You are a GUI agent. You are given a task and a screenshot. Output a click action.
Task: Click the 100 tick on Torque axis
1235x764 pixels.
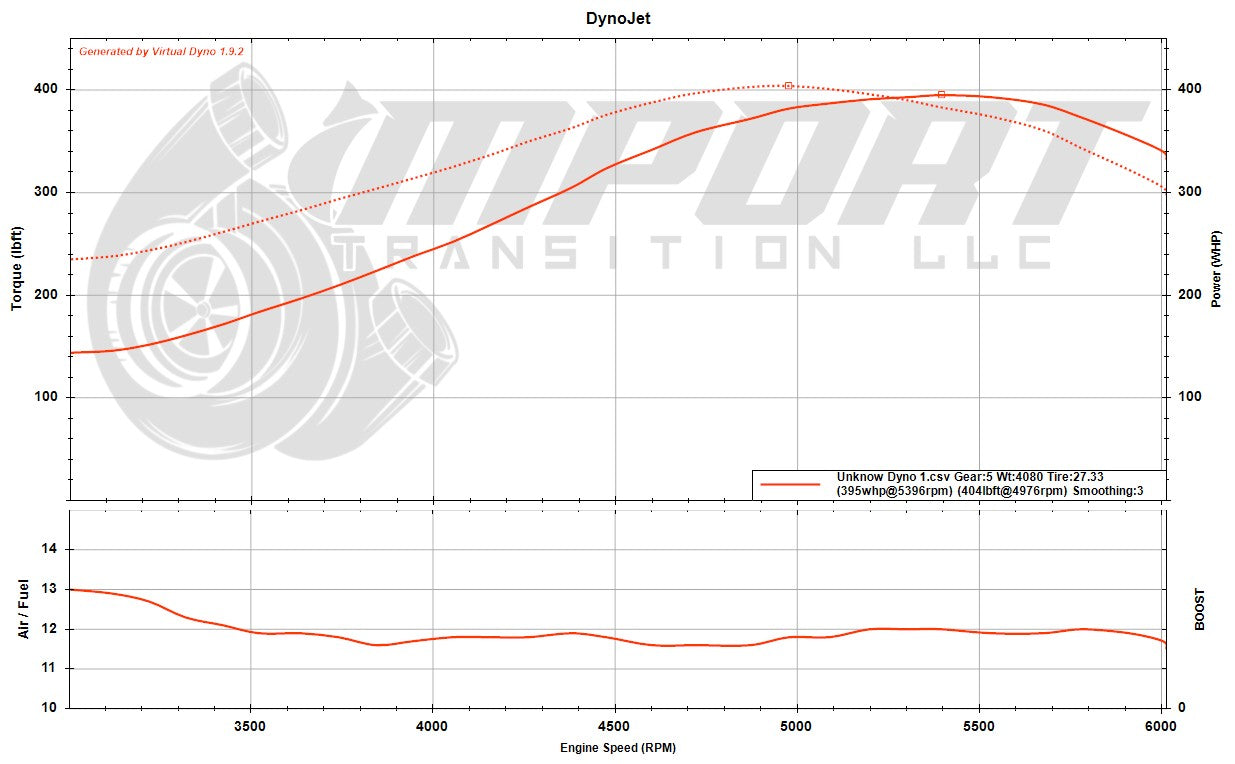[x=48, y=397]
